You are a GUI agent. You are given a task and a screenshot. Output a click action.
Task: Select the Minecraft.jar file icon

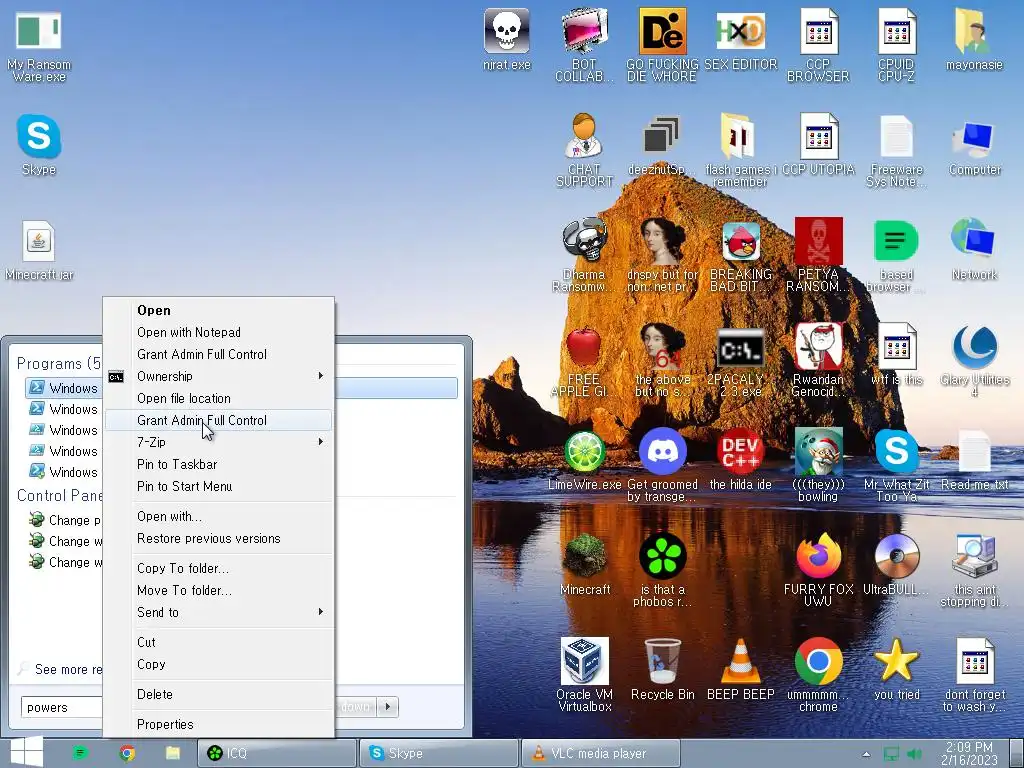coord(39,242)
